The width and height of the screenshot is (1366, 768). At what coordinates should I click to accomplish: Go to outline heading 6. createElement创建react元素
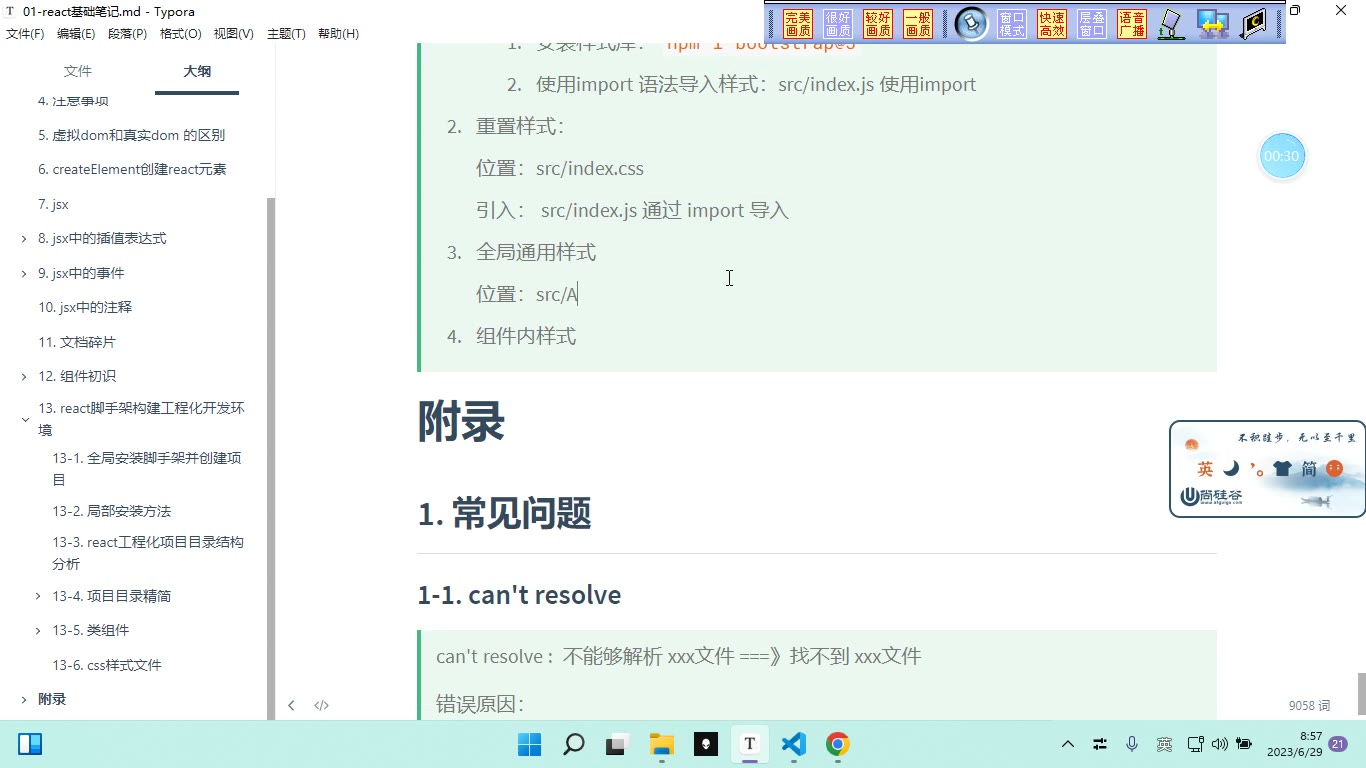coord(132,169)
